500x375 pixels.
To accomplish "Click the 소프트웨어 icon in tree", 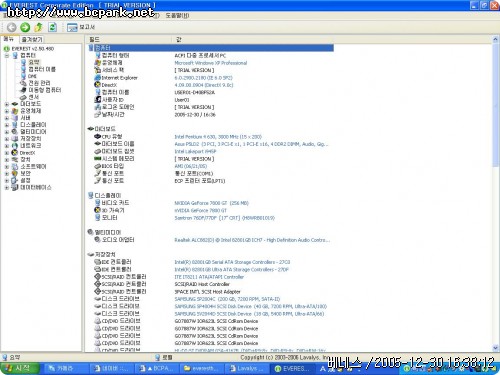I will pos(15,167).
